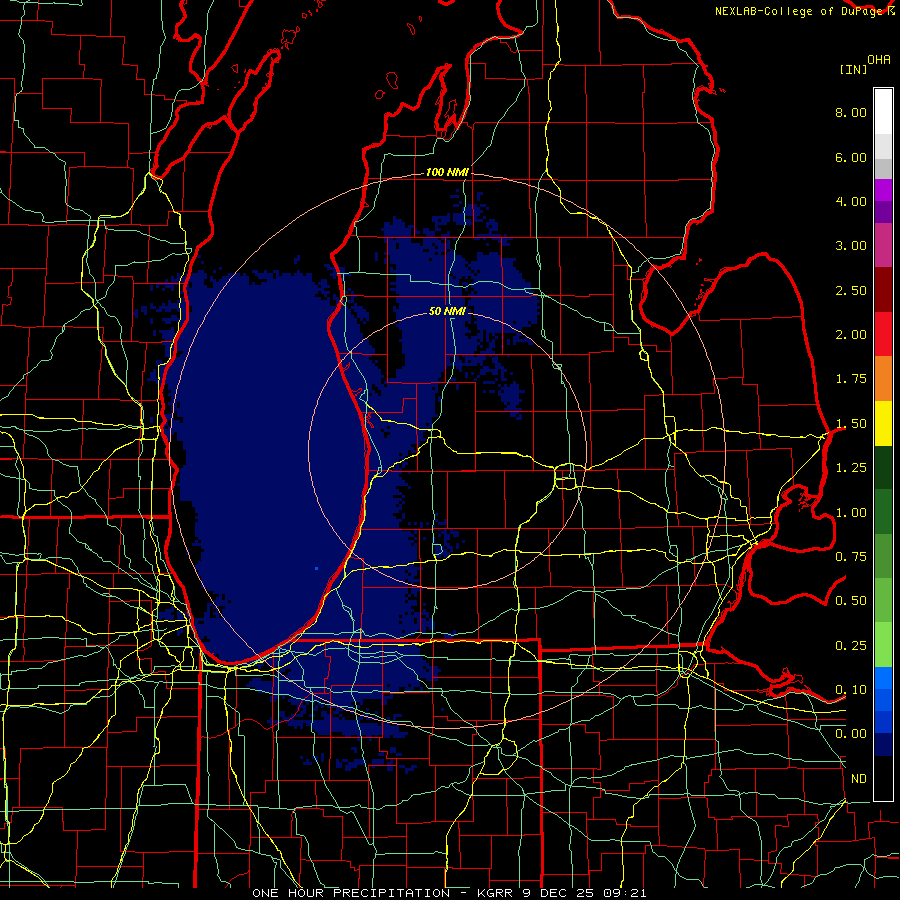This screenshot has width=900, height=900.
Task: Click the 0.25 legend value
Action: pos(851,646)
